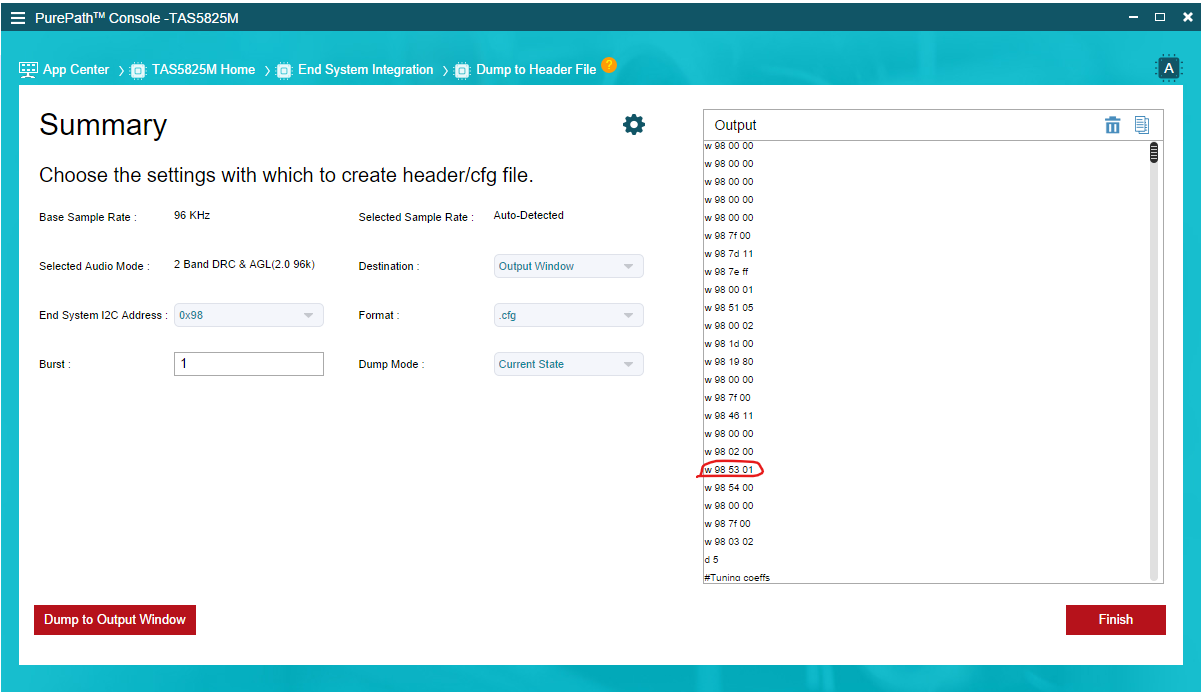Click the 'Auto-Detected' sample rate value

point(529,215)
